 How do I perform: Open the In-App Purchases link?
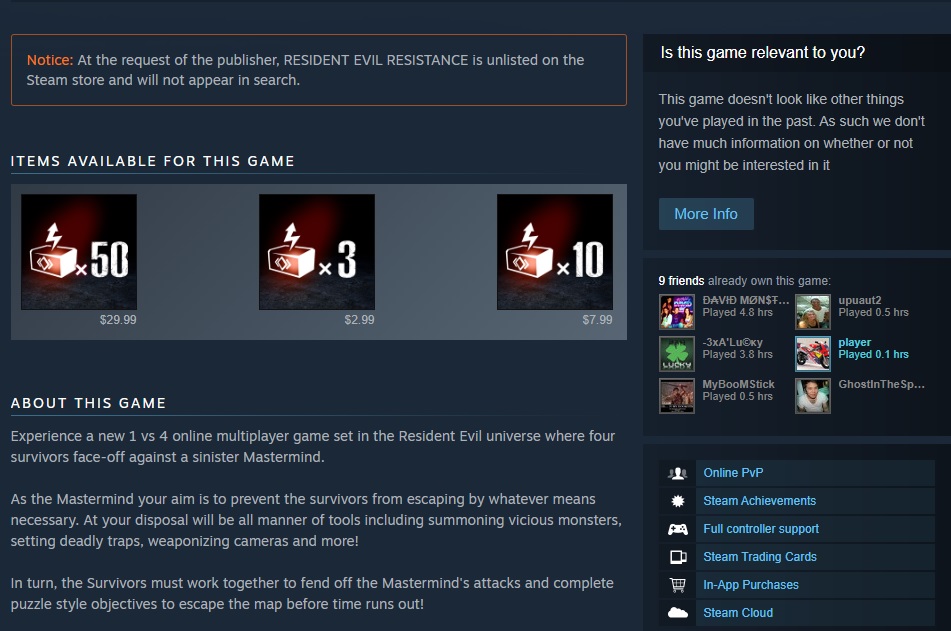pos(751,584)
